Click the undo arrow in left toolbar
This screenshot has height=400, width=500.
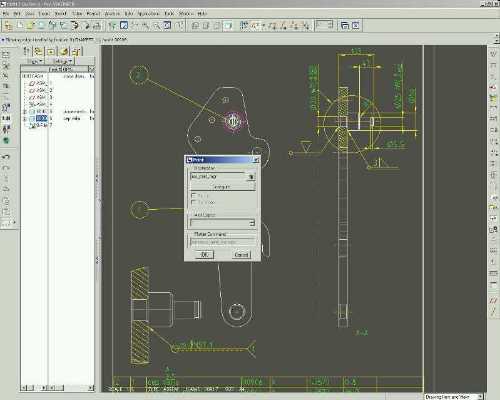(x=6, y=156)
